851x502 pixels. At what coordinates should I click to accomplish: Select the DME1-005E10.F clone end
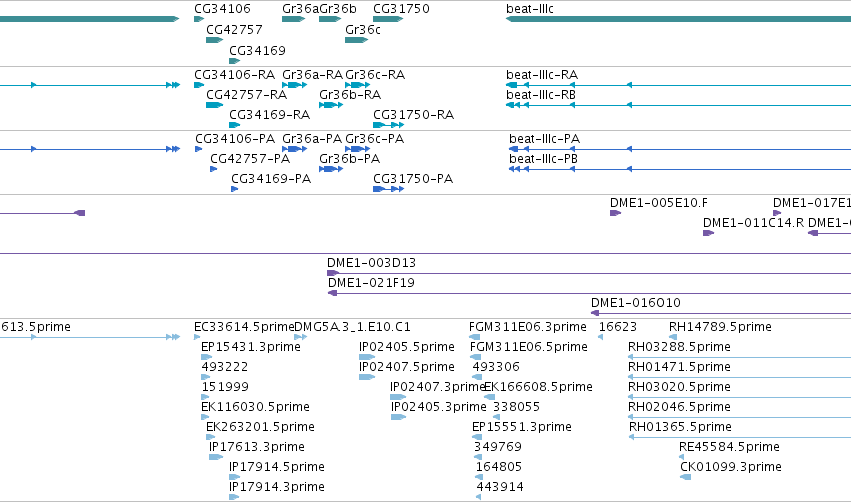click(615, 213)
